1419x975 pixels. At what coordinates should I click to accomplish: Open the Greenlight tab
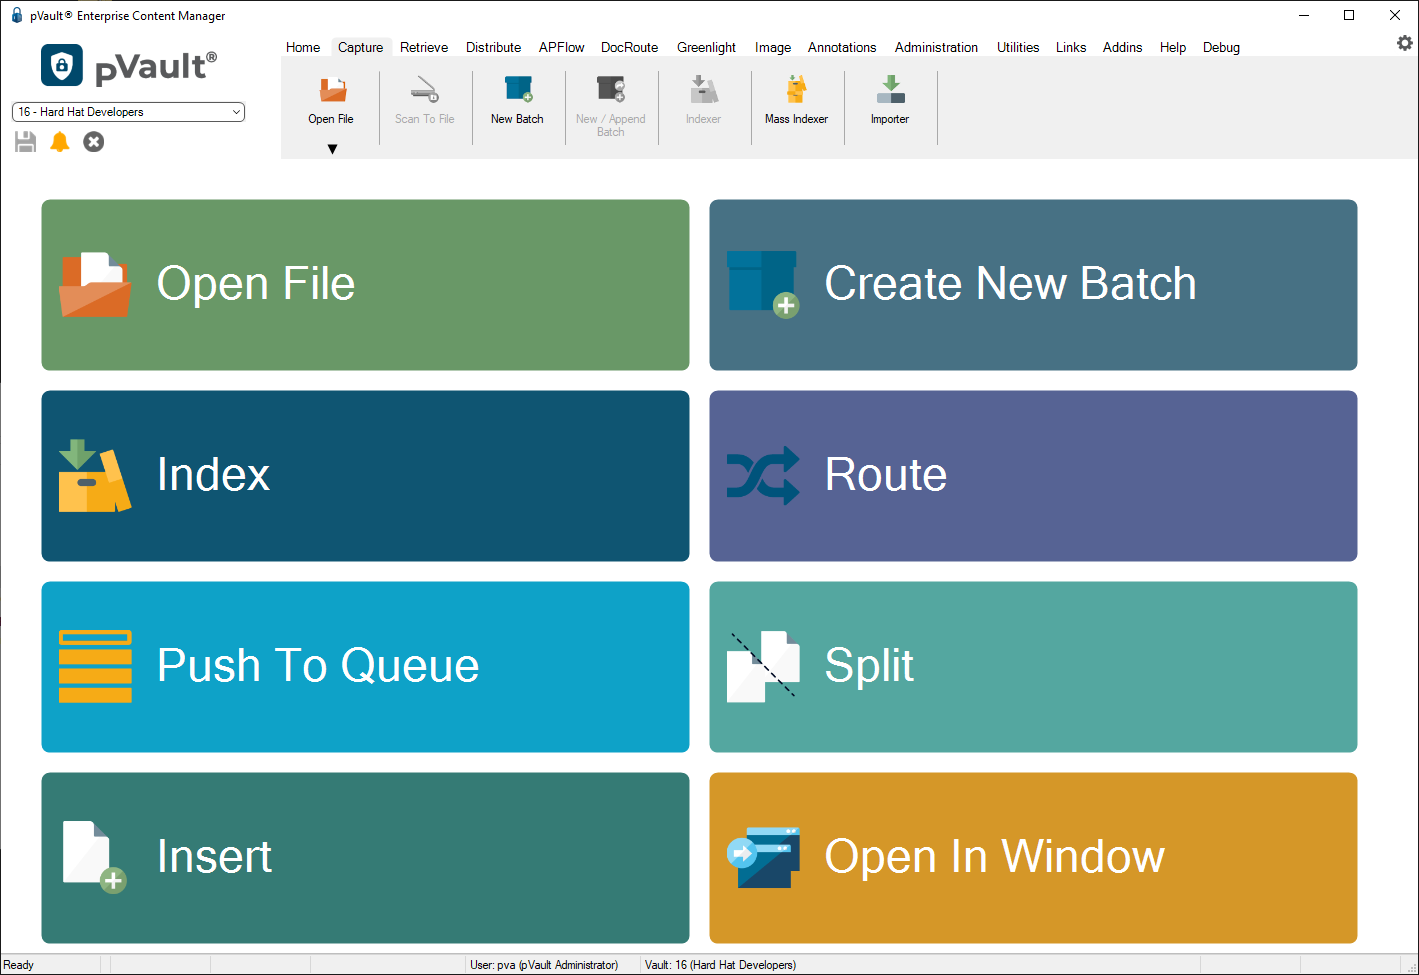pyautogui.click(x=706, y=47)
